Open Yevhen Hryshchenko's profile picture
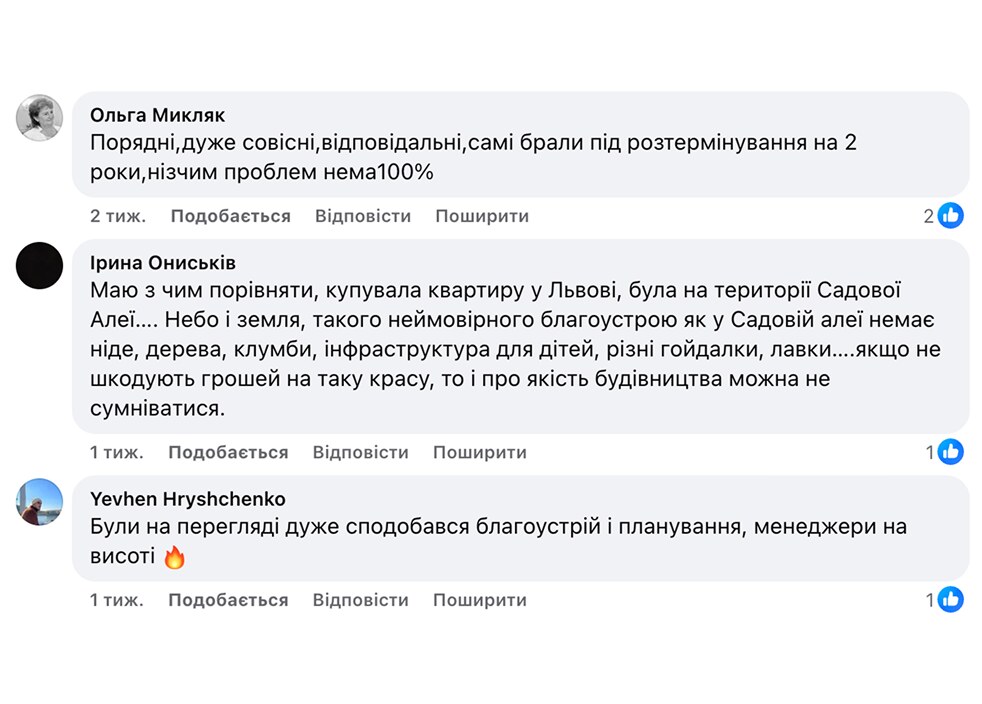 click(39, 502)
